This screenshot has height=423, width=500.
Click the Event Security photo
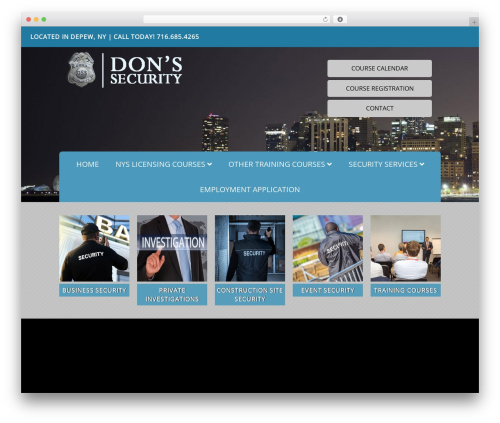coord(328,248)
